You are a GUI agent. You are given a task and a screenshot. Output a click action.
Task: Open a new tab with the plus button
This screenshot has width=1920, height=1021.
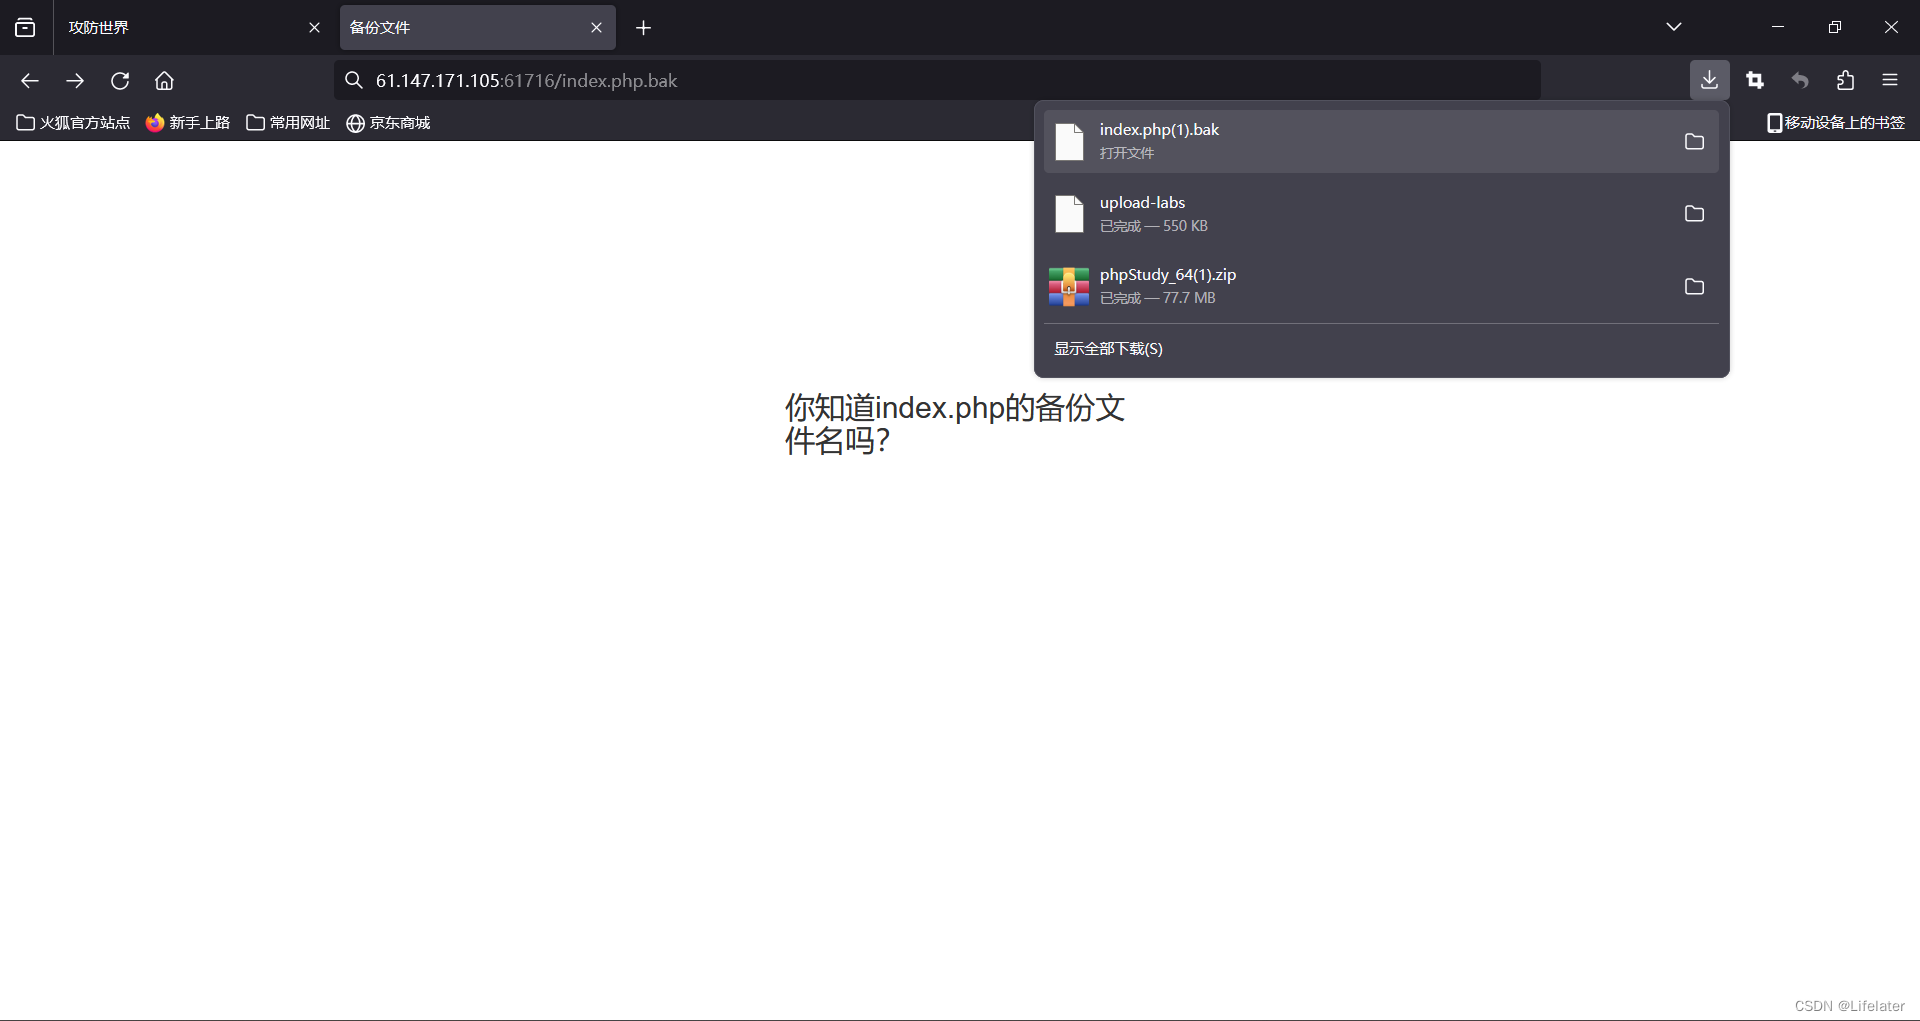[643, 27]
